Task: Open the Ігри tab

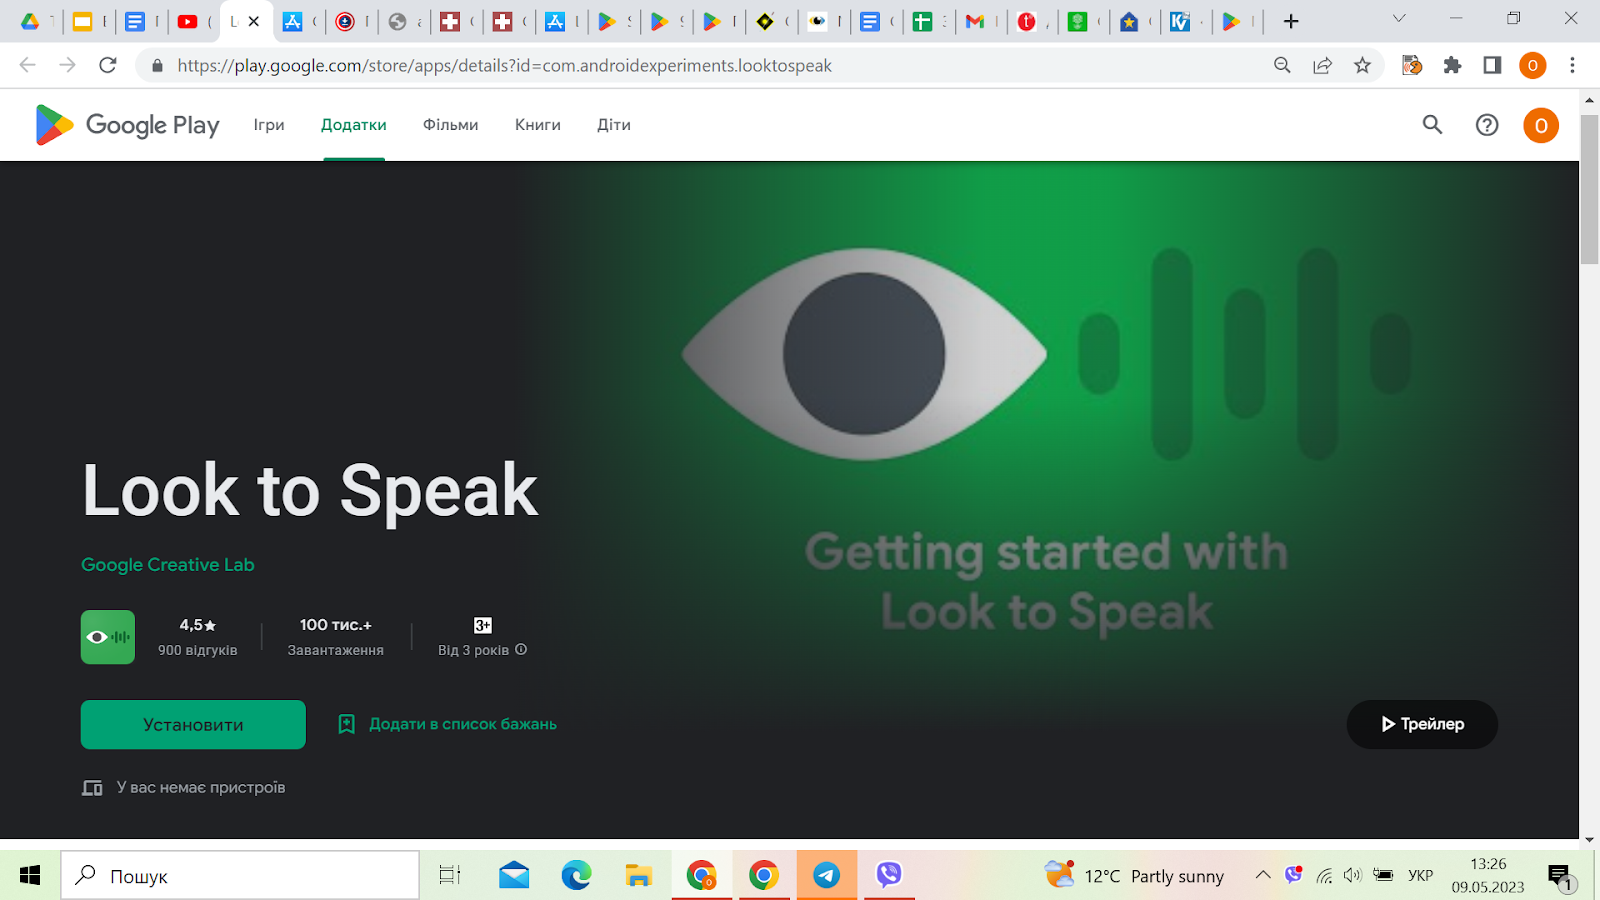Action: (269, 125)
